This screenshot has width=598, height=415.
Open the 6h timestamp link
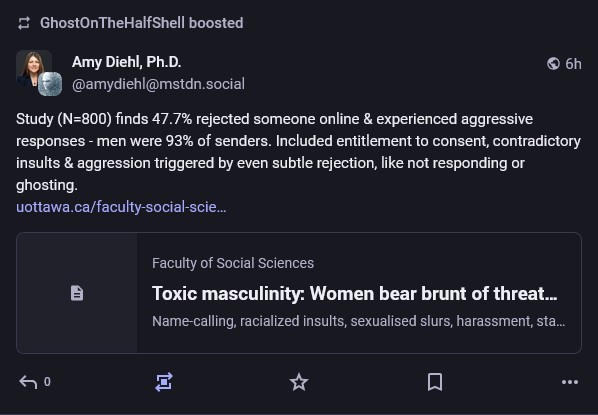click(x=573, y=64)
